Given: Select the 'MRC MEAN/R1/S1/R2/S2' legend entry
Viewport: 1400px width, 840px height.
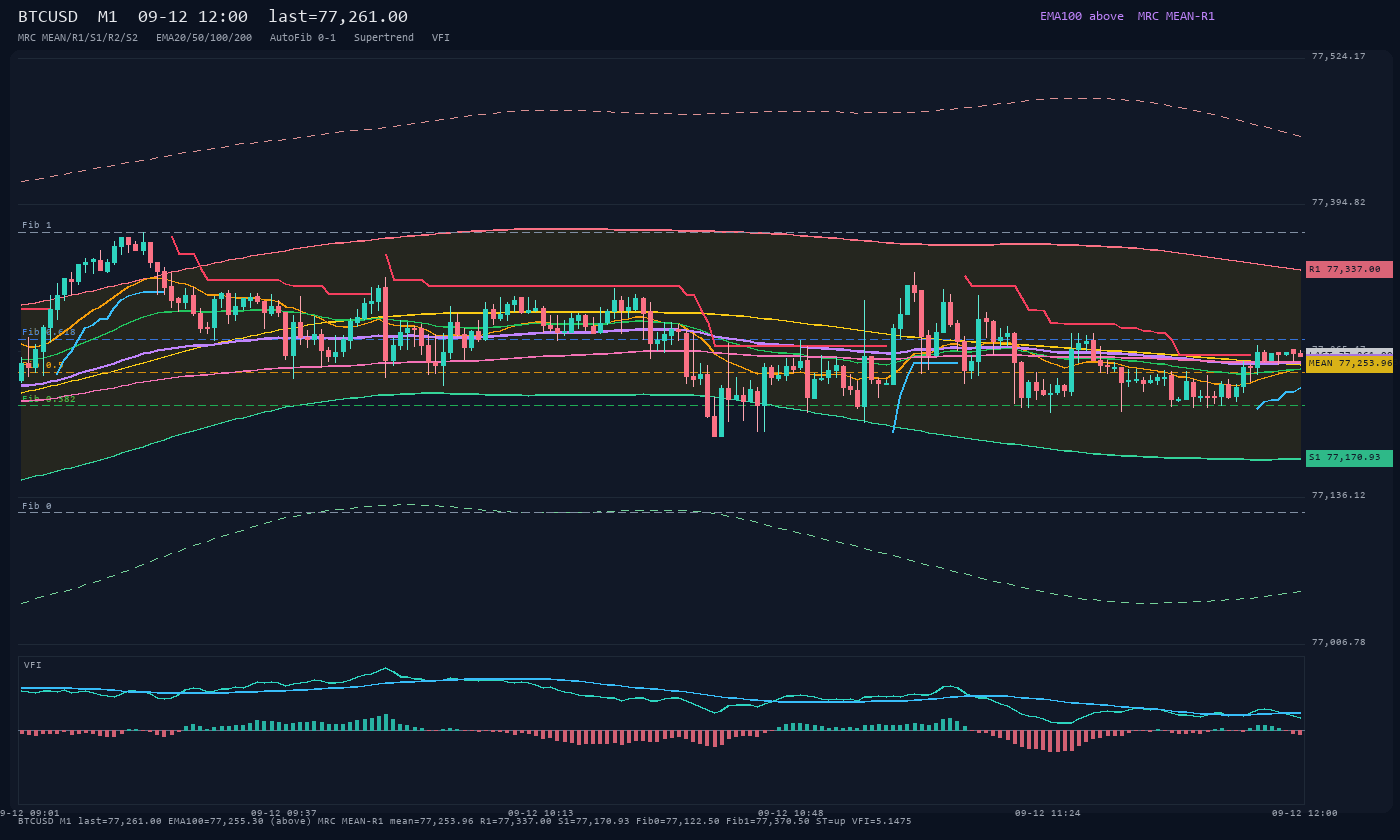Looking at the screenshot, I should (78, 38).
